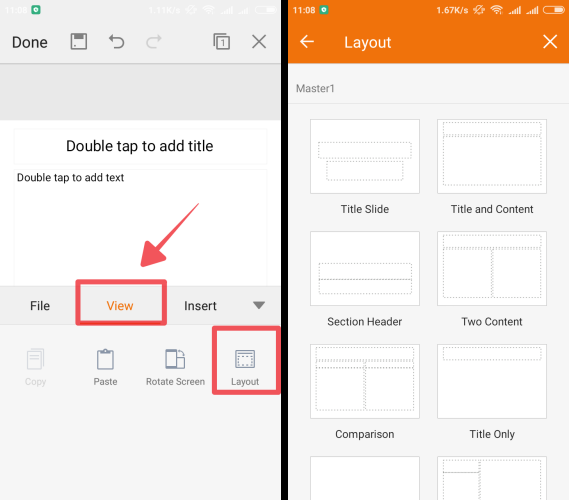Select the Title Only layout thumbnail
The width and height of the screenshot is (569, 500).
pyautogui.click(x=492, y=381)
